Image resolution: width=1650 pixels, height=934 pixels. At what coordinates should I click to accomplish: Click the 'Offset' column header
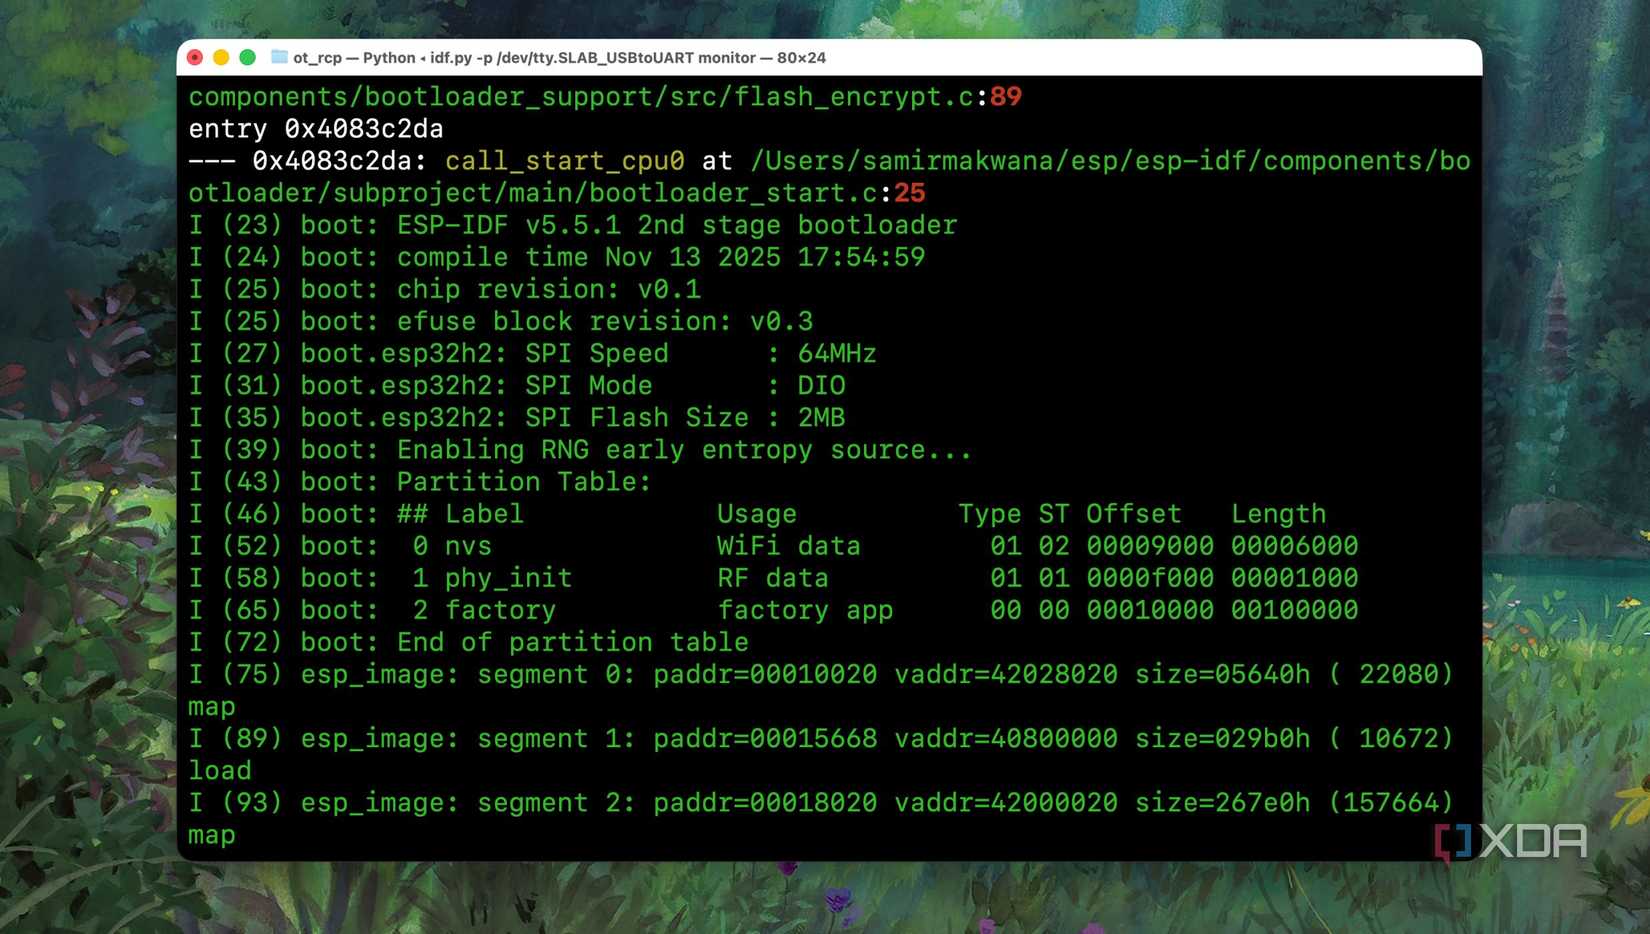[x=1134, y=514]
